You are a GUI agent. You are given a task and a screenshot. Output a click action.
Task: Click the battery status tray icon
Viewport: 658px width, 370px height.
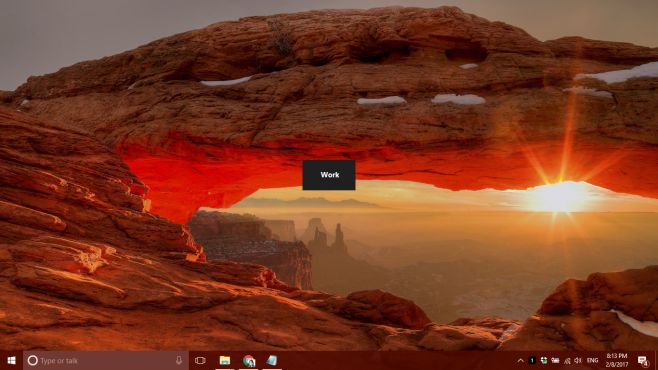(x=555, y=360)
